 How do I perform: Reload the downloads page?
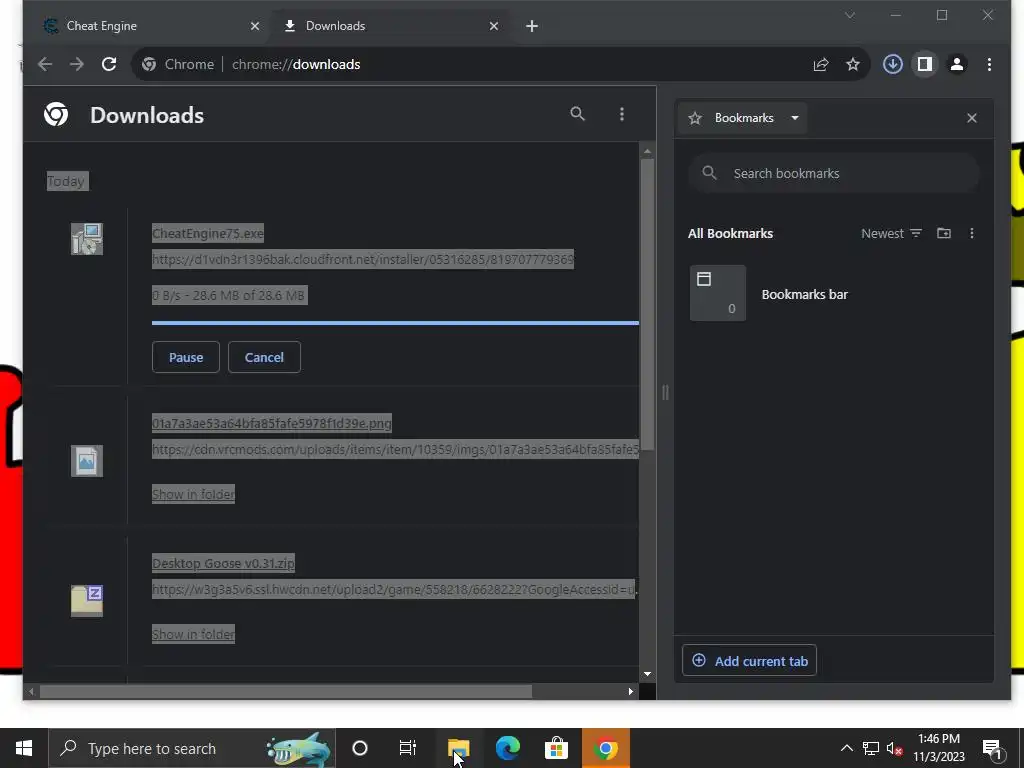coord(109,64)
